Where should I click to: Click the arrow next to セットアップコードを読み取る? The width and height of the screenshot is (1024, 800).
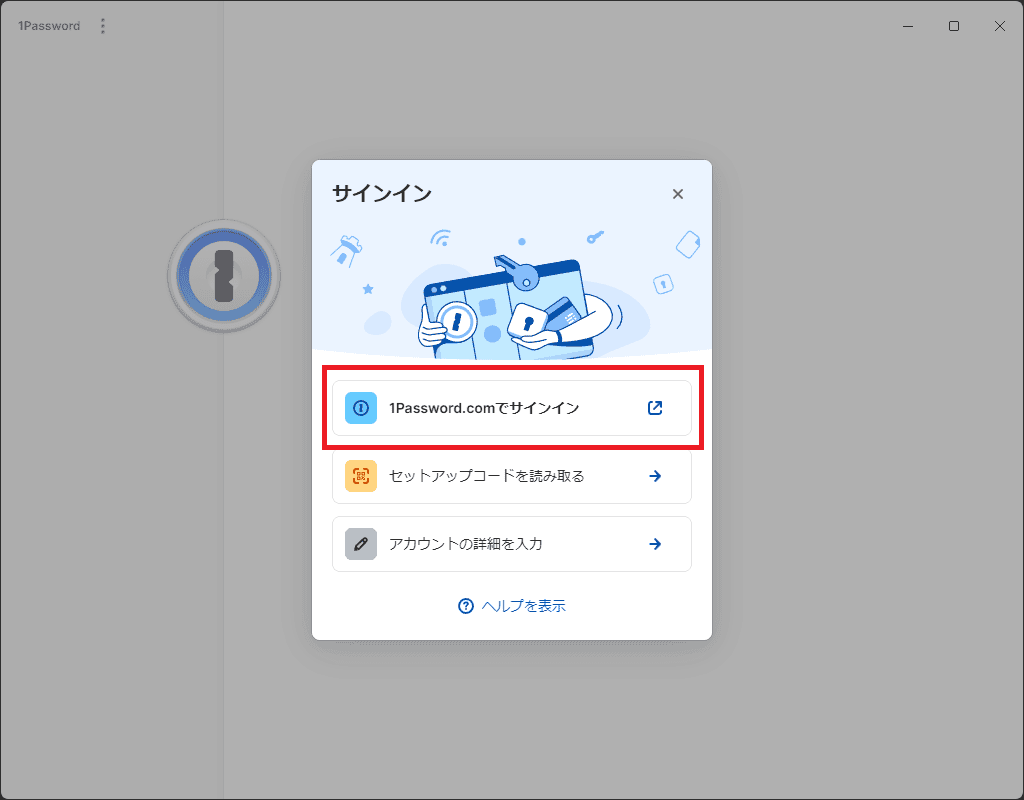pyautogui.click(x=655, y=476)
